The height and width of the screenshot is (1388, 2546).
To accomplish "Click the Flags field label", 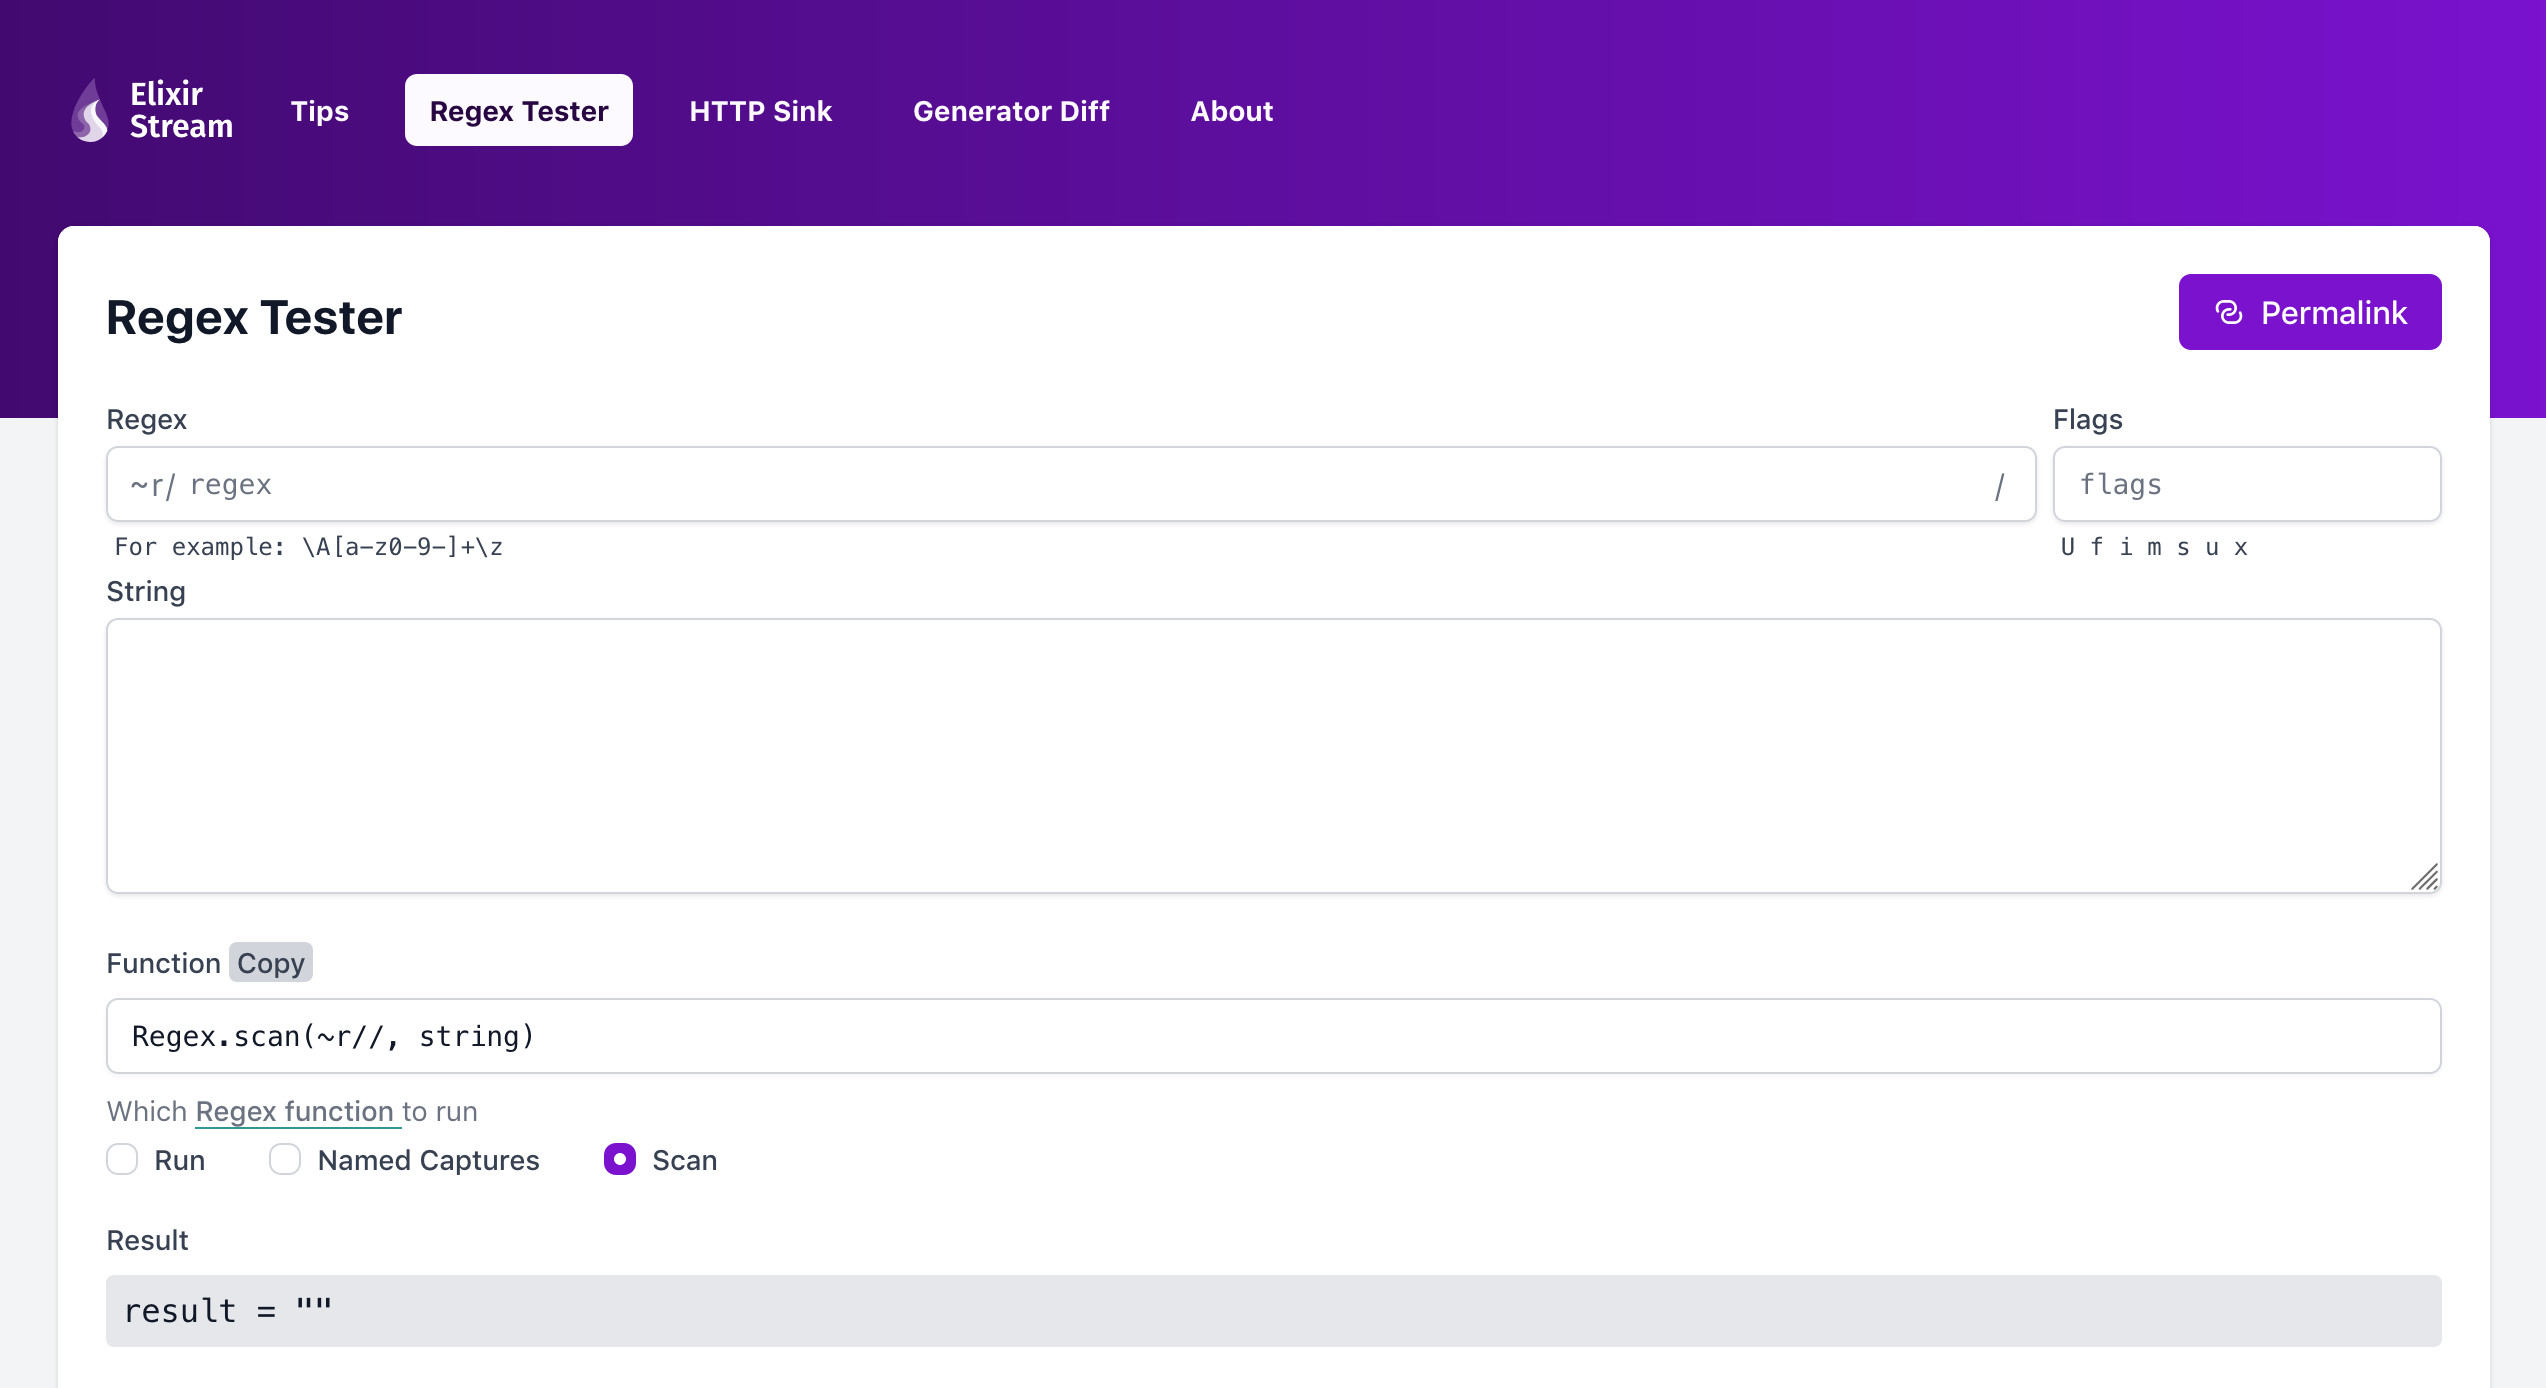I will 2088,419.
